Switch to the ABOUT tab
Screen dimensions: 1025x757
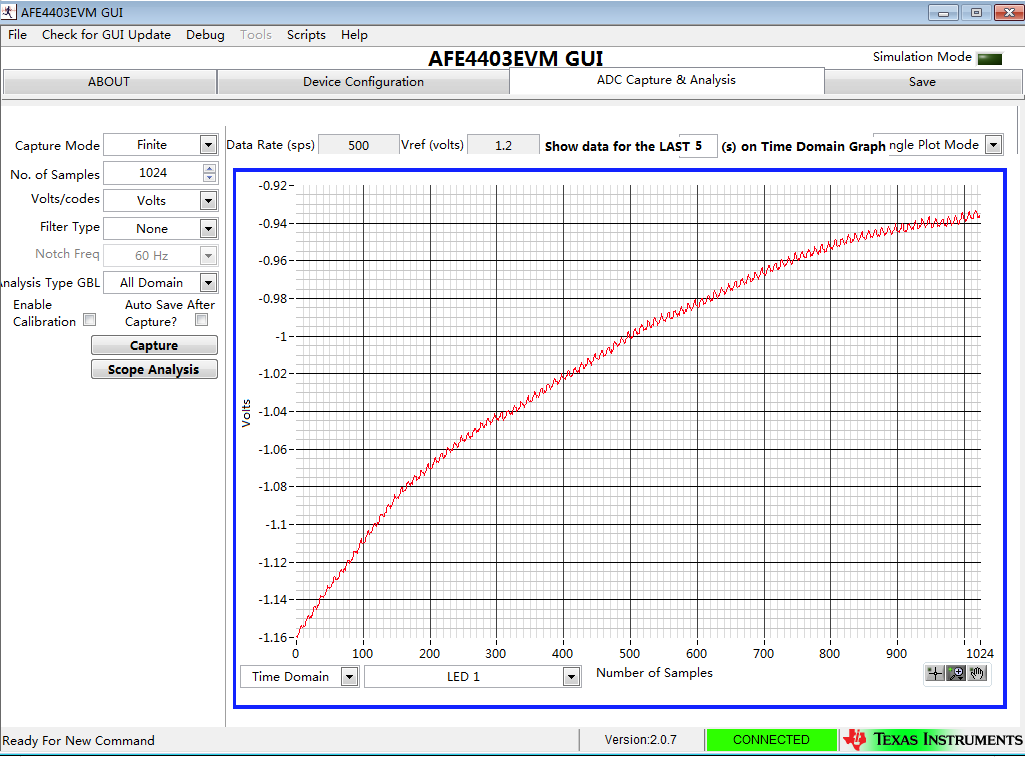[x=109, y=82]
